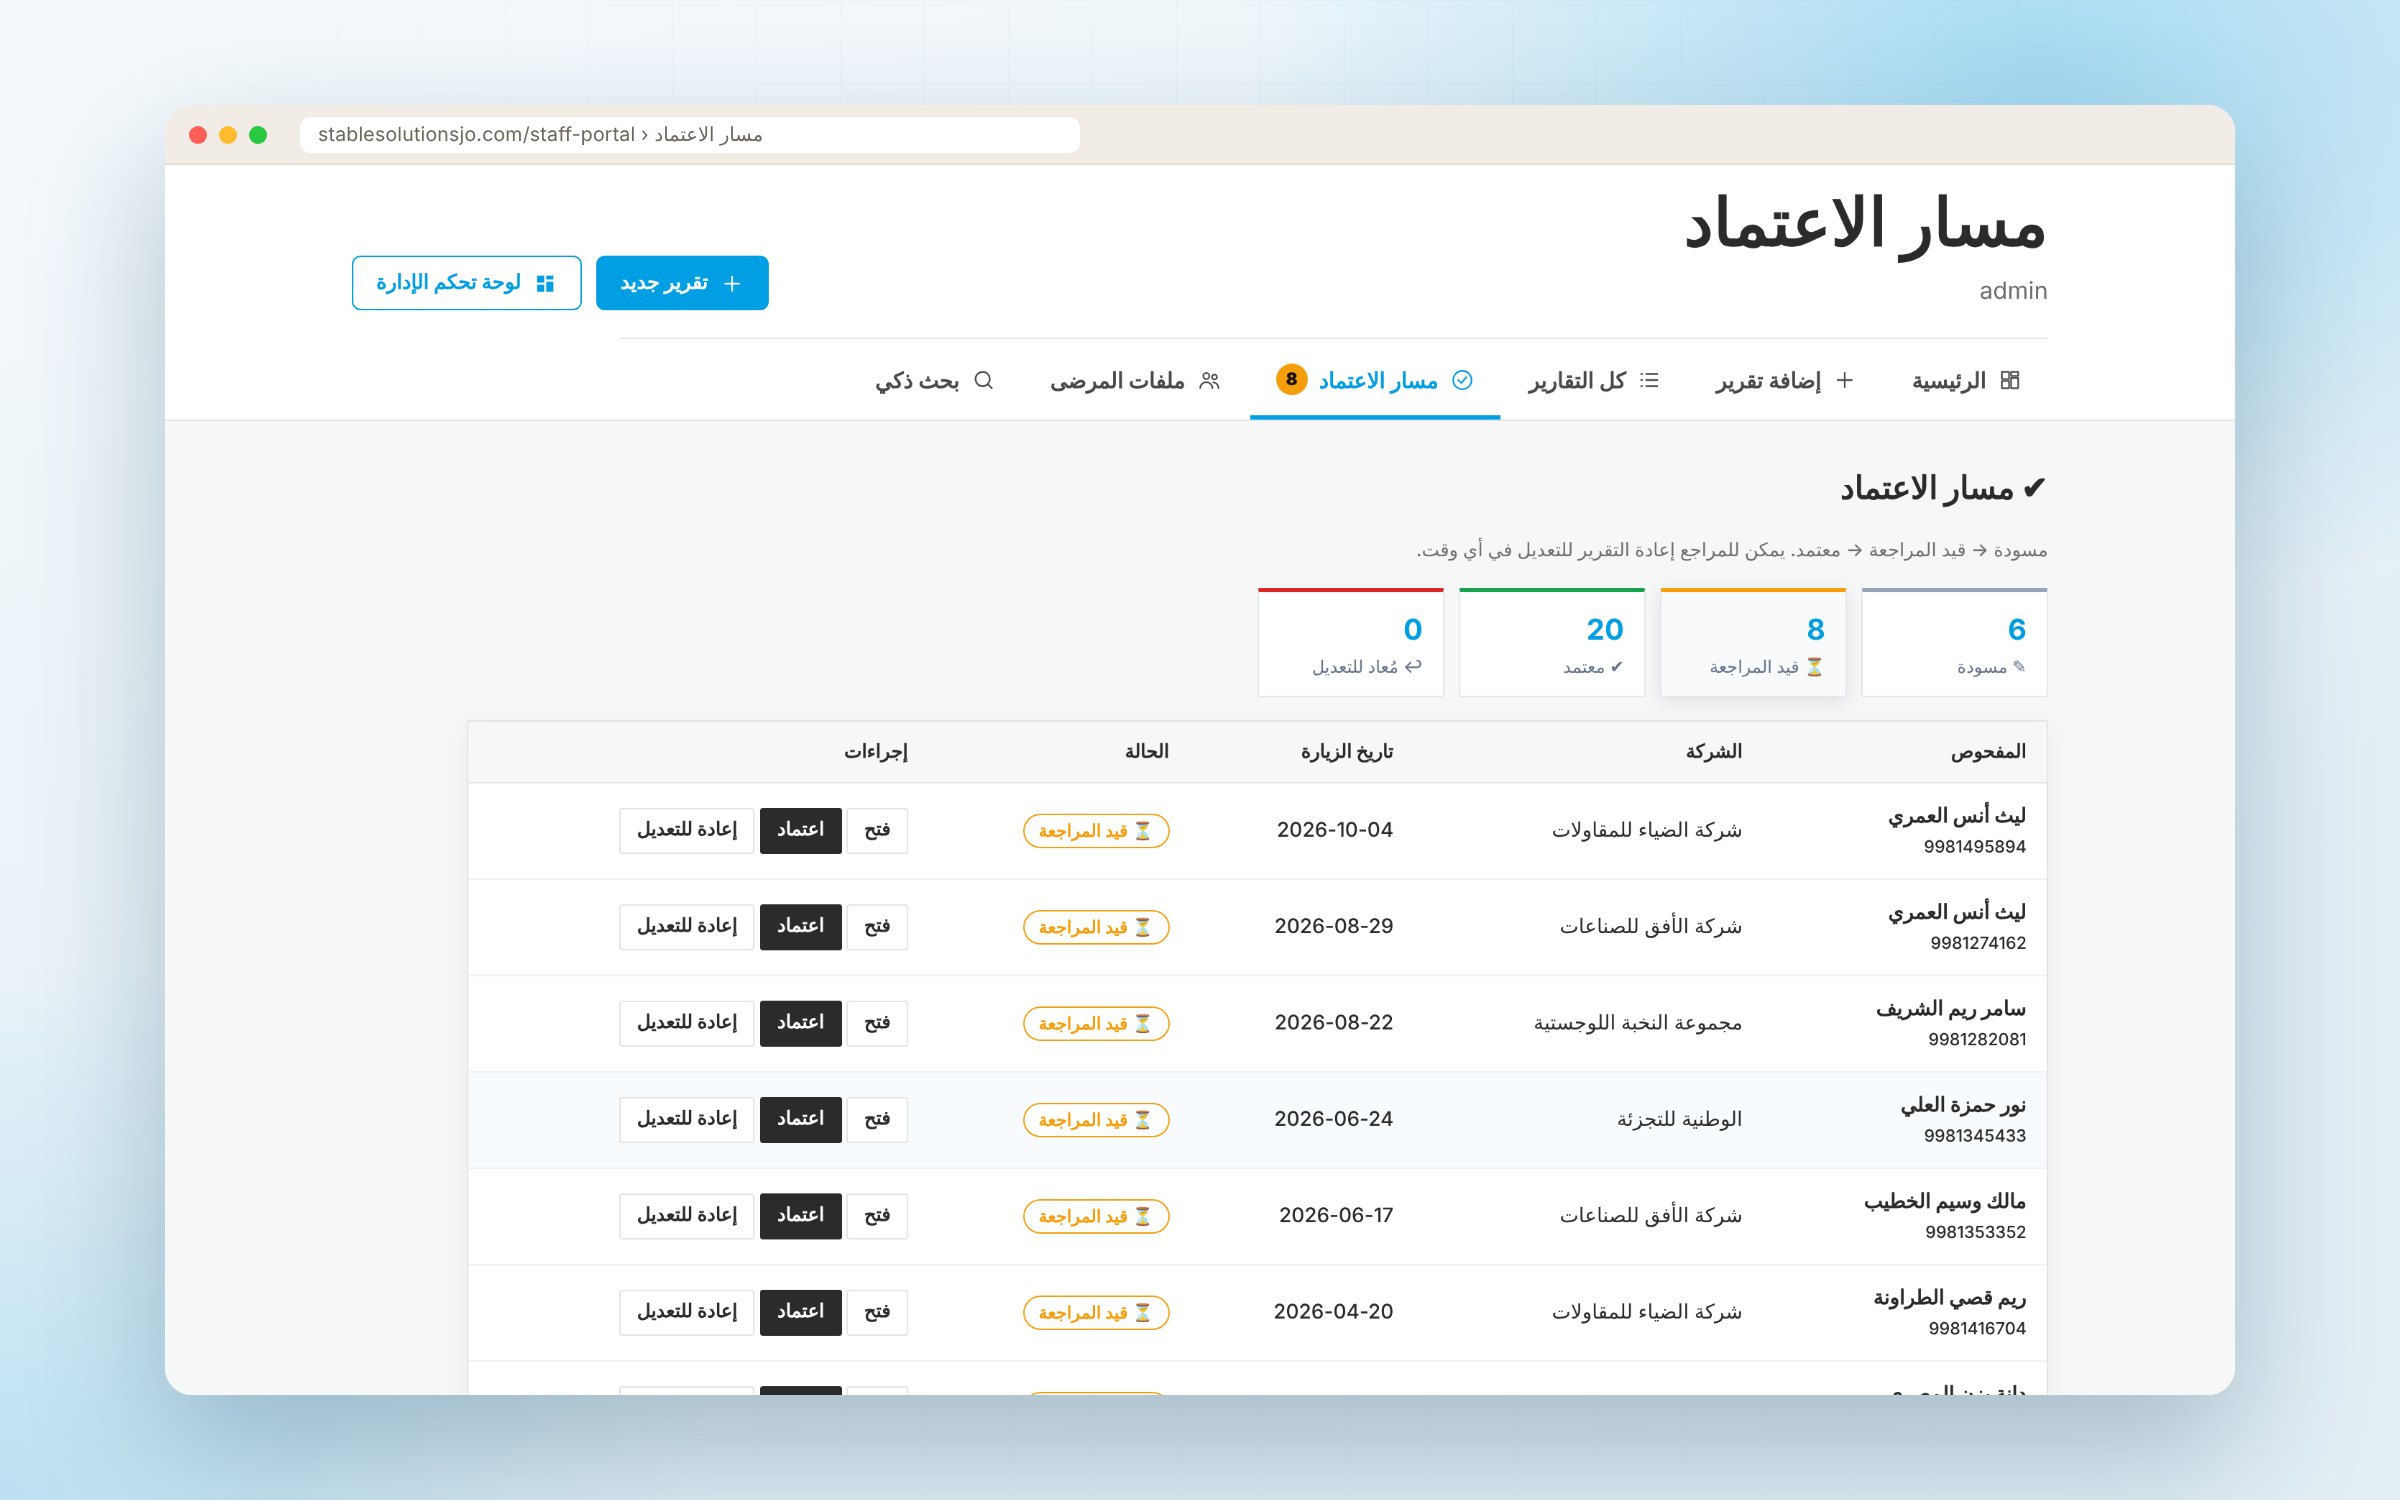This screenshot has height=1500, width=2400.
Task: Open the 2026-08-29 report with فتح
Action: point(877,927)
